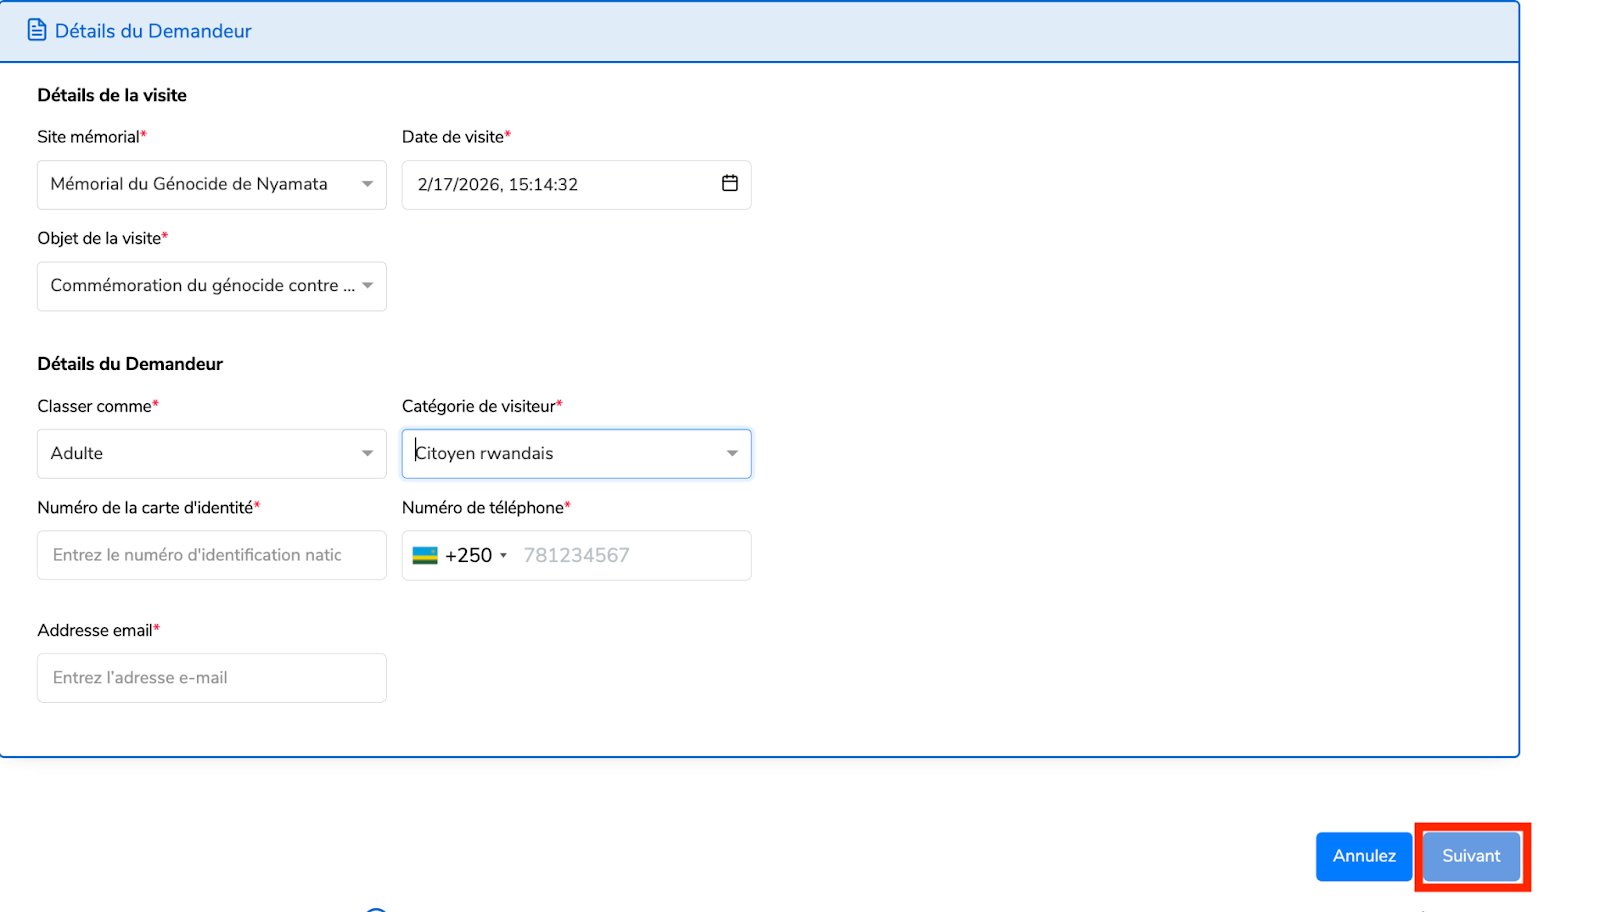Click the Numéro de la carte d'identité field
The width and height of the screenshot is (1600, 912).
pyautogui.click(x=212, y=555)
